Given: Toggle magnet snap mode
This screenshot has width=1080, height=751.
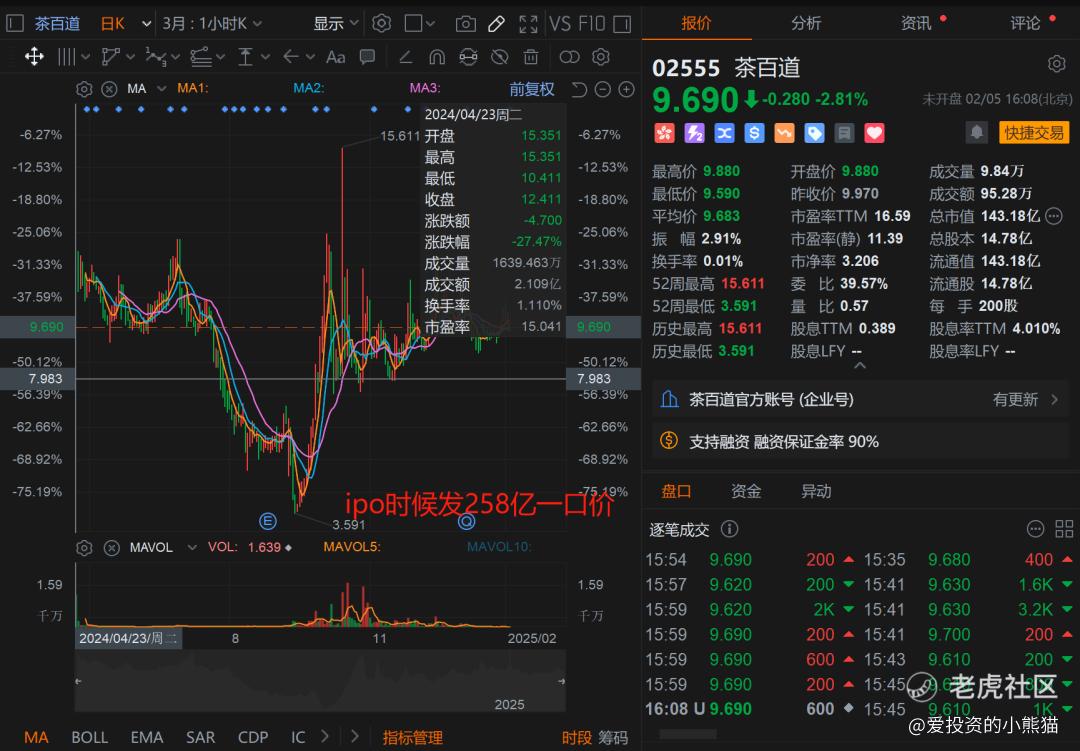Looking at the screenshot, I should pos(437,56).
